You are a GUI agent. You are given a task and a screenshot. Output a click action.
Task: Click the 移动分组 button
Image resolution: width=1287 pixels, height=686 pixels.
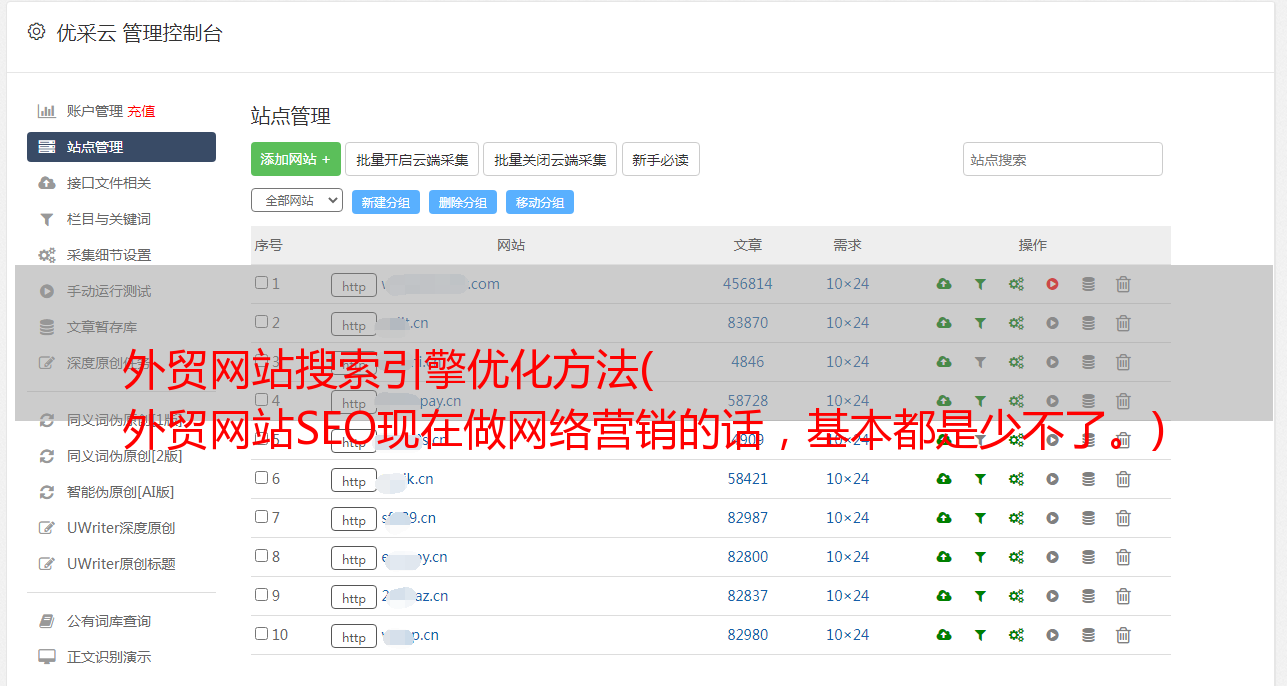point(540,202)
